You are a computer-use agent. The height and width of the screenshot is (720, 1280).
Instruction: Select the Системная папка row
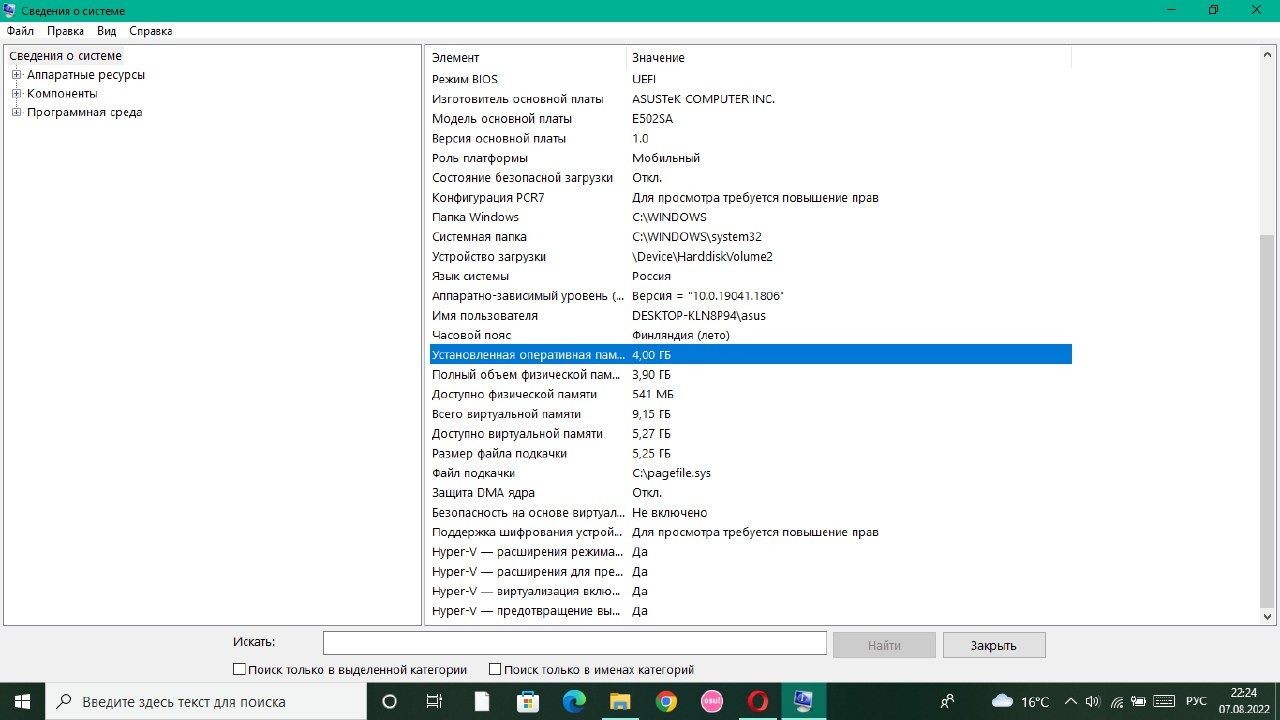[x=750, y=237]
